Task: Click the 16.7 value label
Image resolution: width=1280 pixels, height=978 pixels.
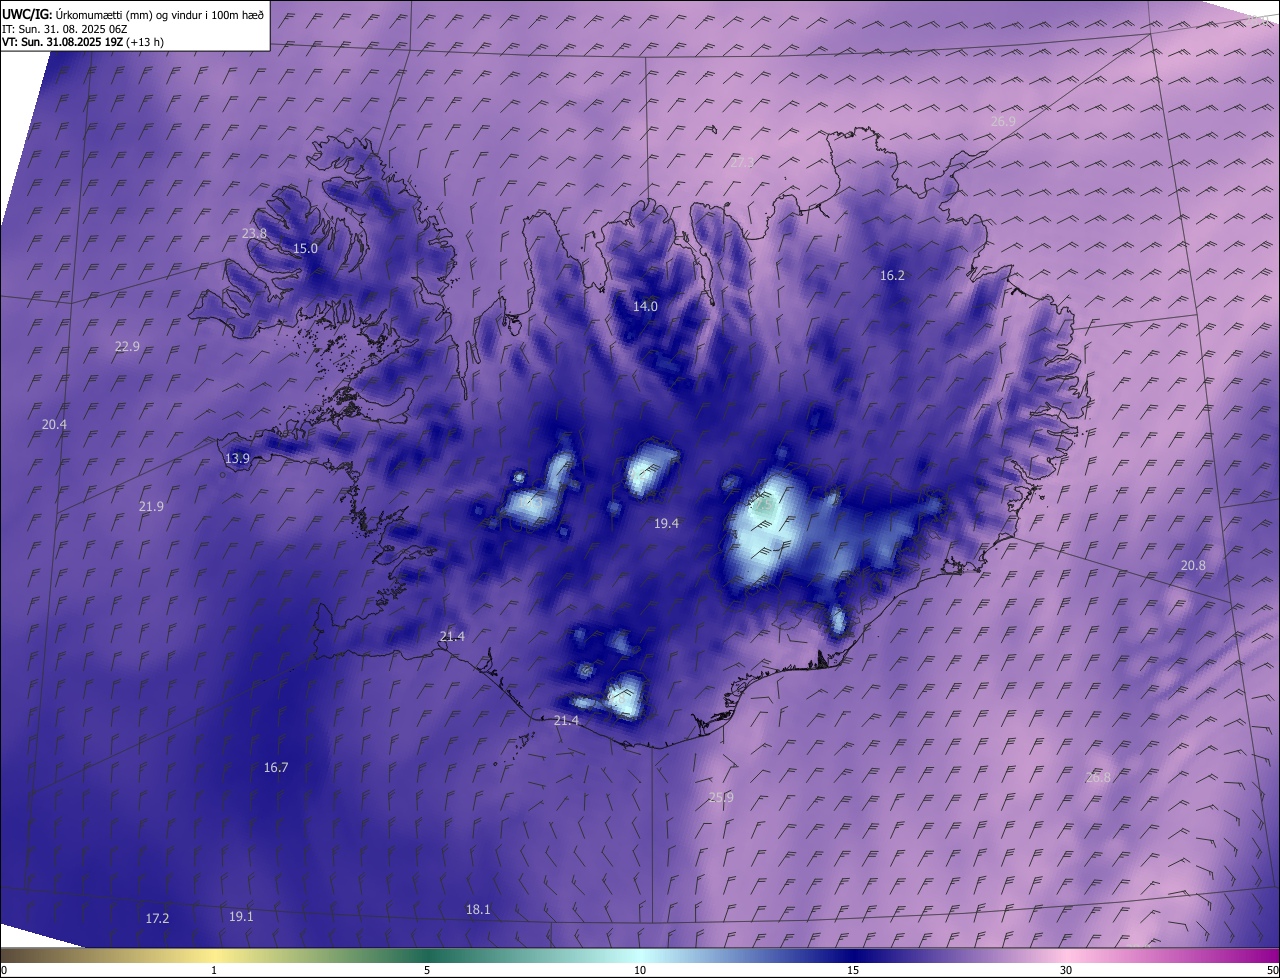Action: pyautogui.click(x=276, y=767)
